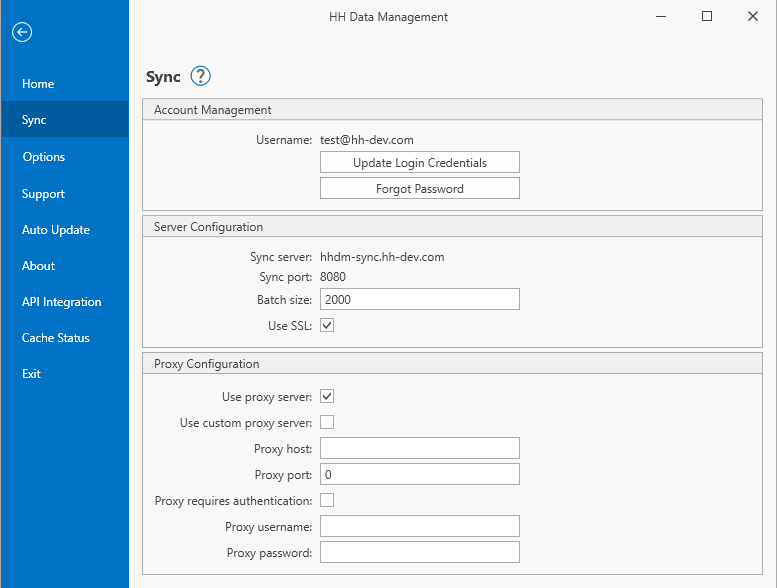Click Update Login Credentials button
This screenshot has width=777, height=588.
point(420,163)
